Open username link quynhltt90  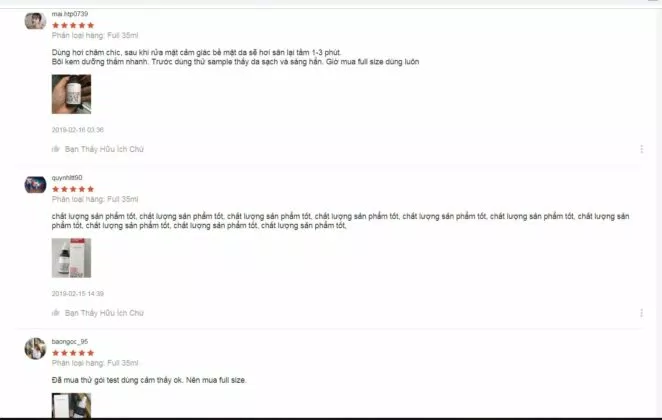(67, 178)
